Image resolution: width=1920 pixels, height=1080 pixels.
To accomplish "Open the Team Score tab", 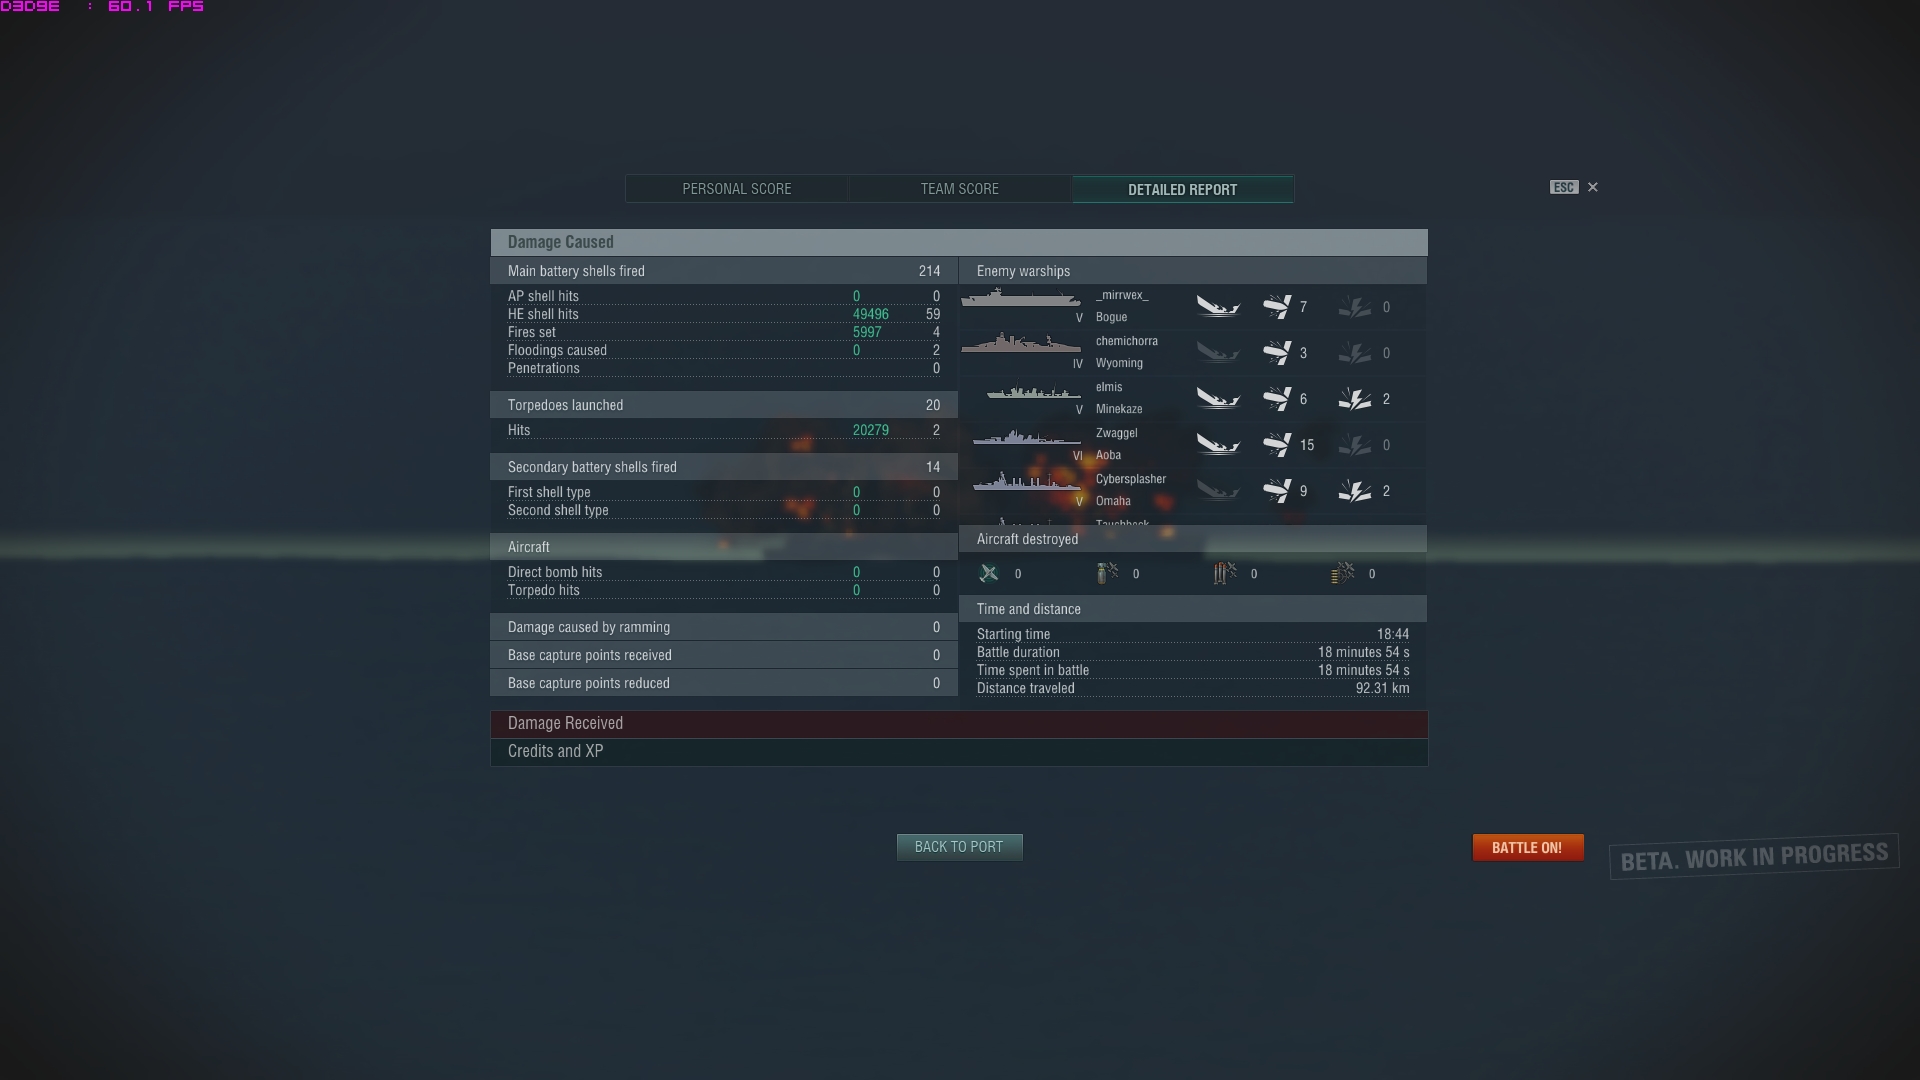I will tap(960, 189).
